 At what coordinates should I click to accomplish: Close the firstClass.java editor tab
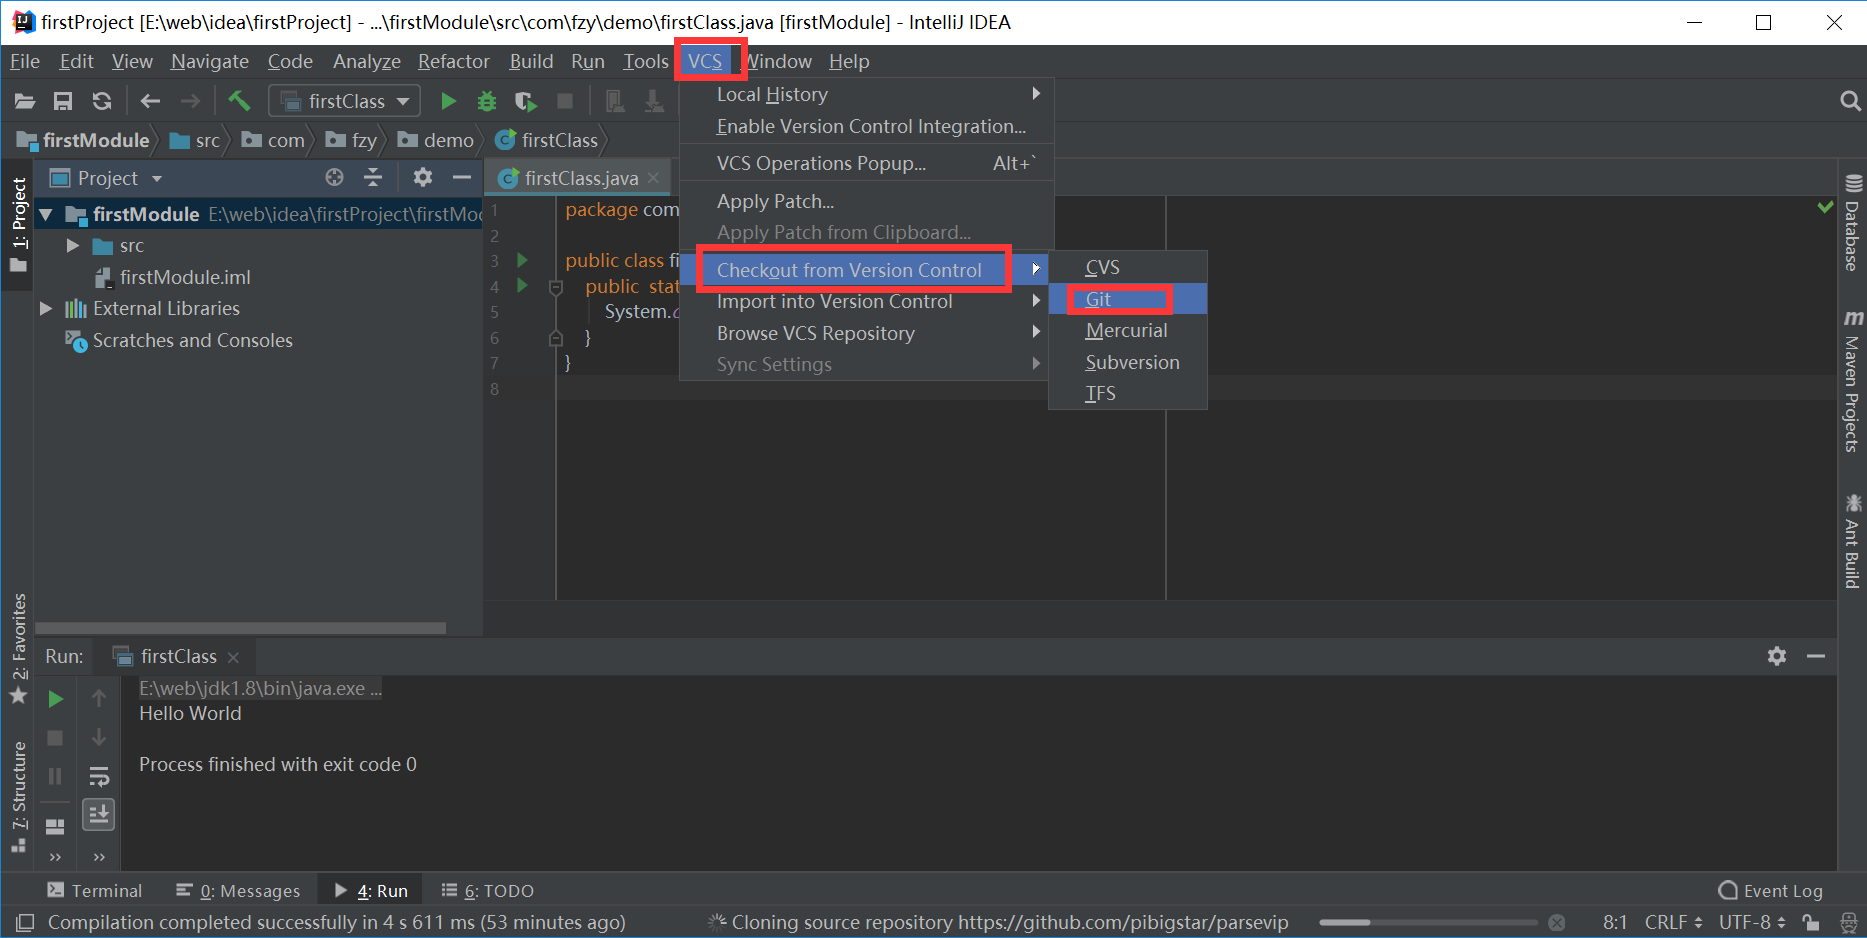pos(653,177)
